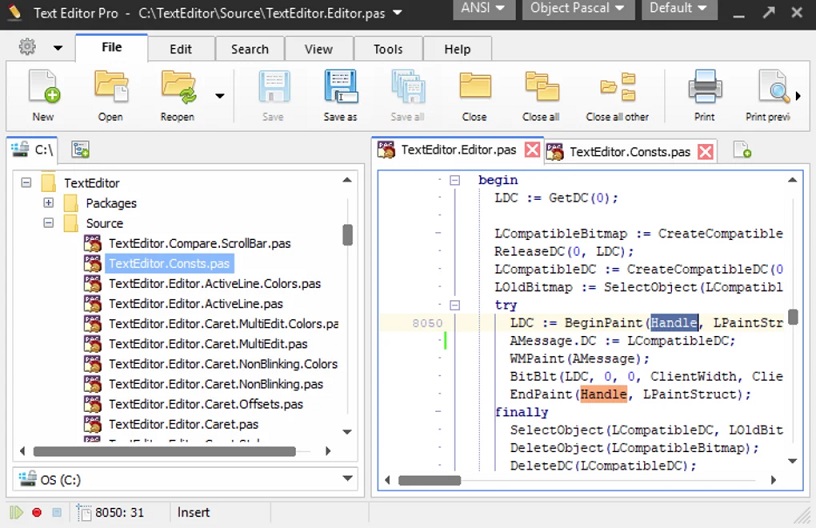Start macro recording with red record icon
816x528 pixels.
point(36,512)
